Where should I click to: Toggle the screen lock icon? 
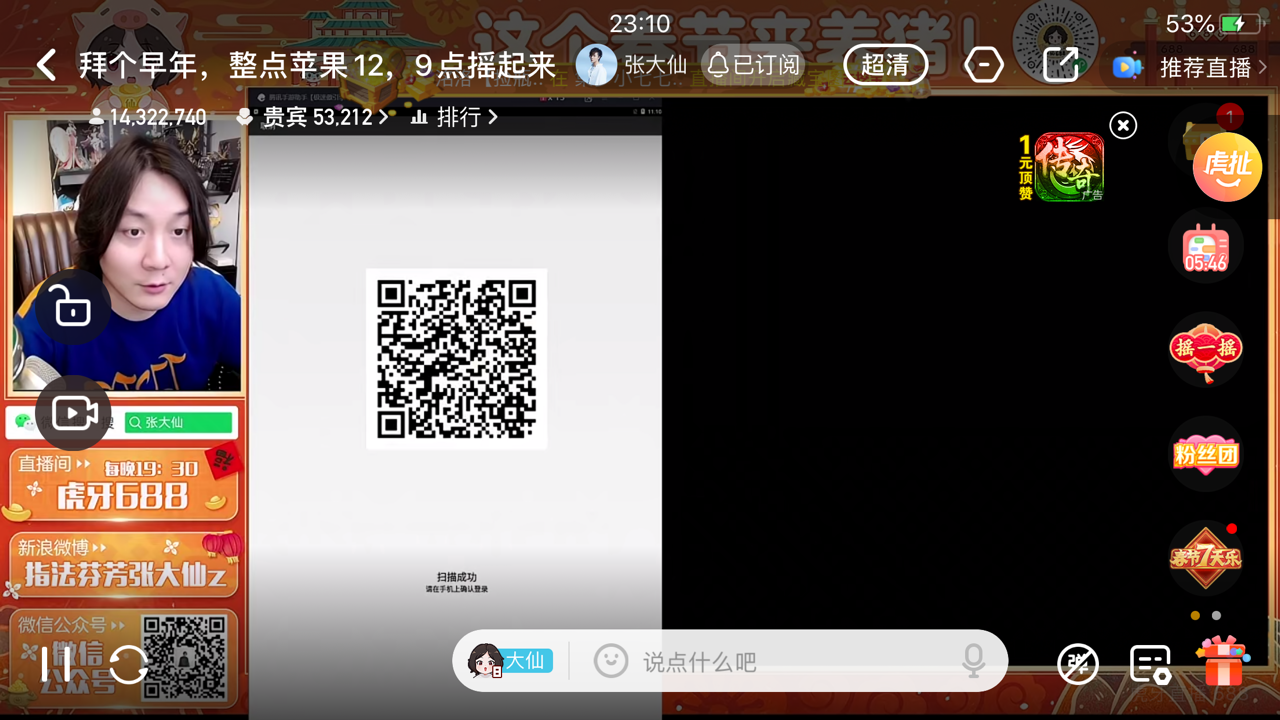click(x=73, y=307)
